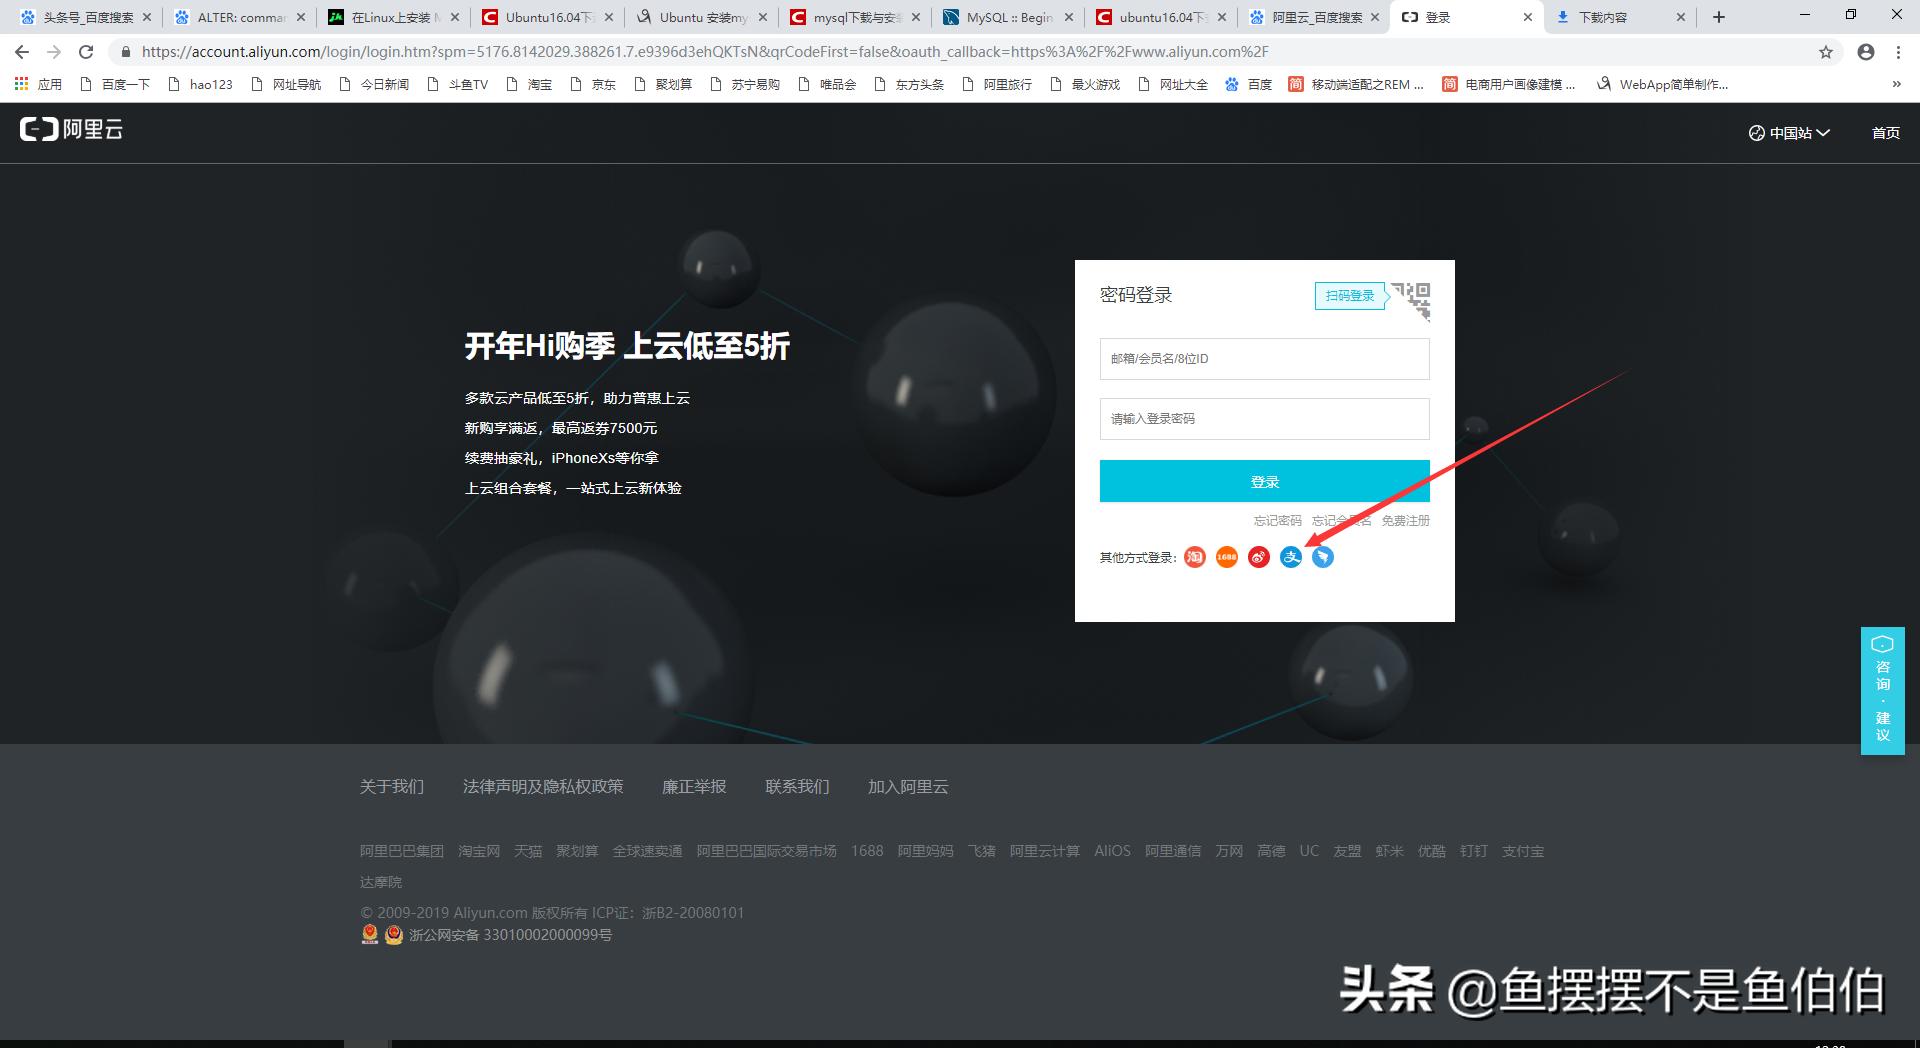Log in via the 1688 icon
Viewport: 1920px width, 1048px height.
click(x=1226, y=557)
